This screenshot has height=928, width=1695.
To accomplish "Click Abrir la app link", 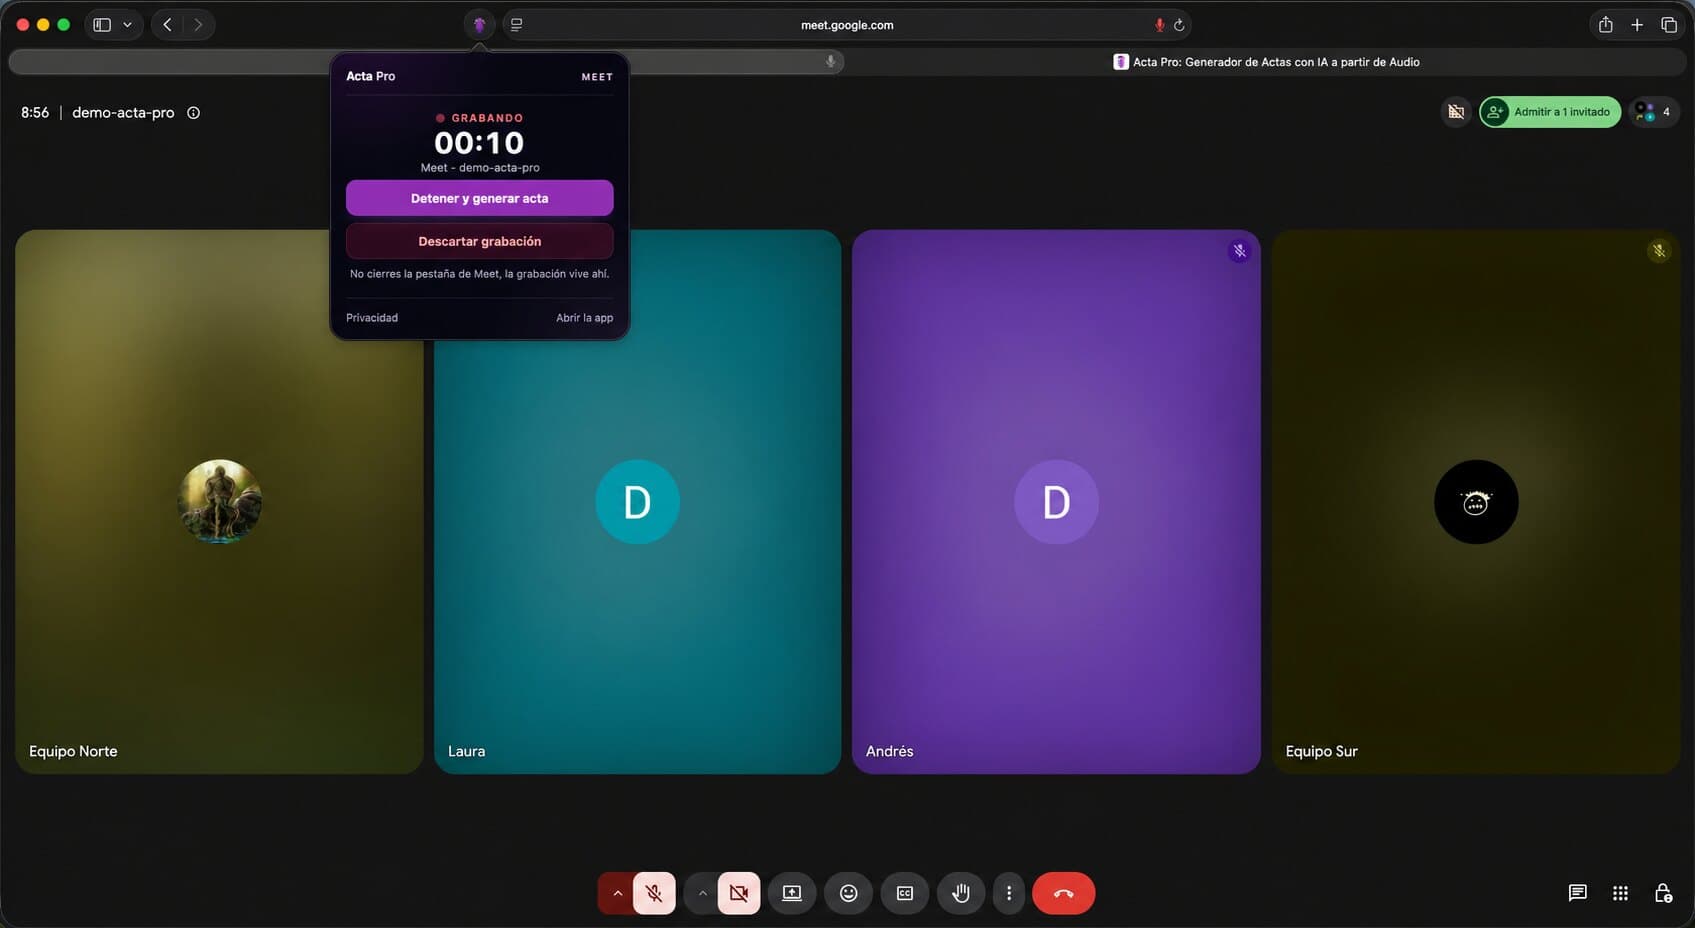I will [x=585, y=318].
